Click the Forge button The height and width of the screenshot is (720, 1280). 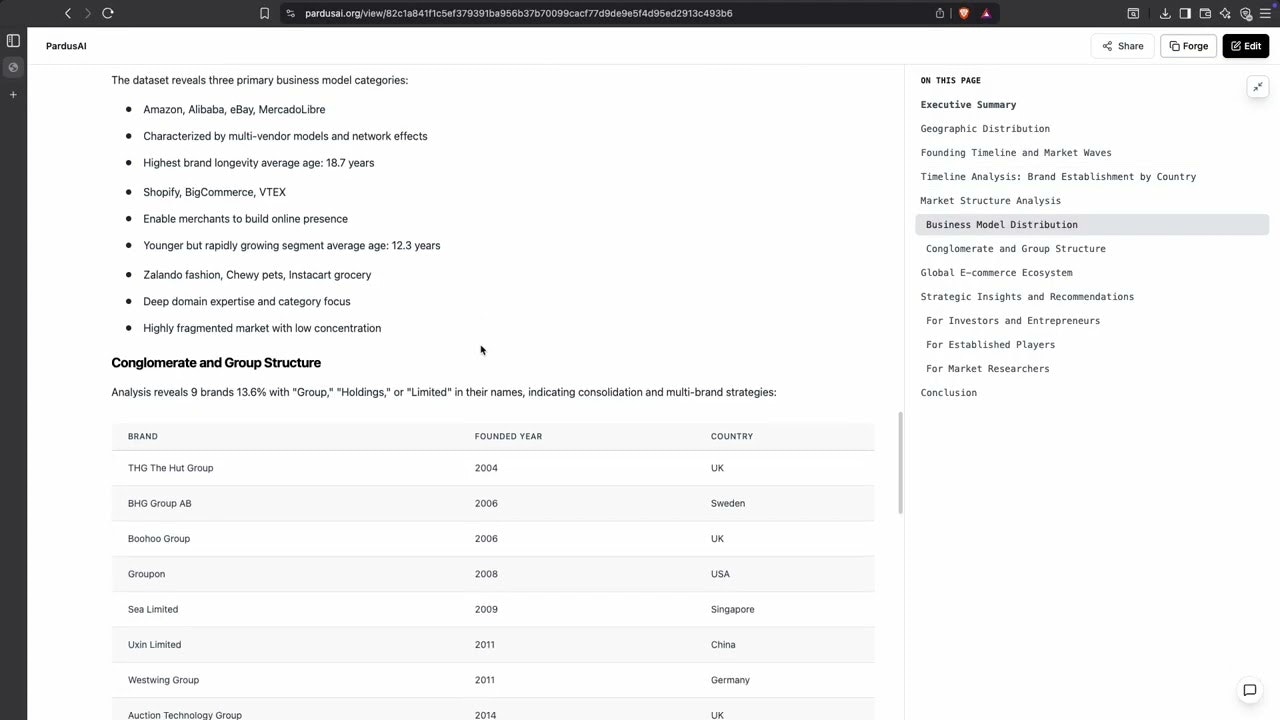[1189, 46]
